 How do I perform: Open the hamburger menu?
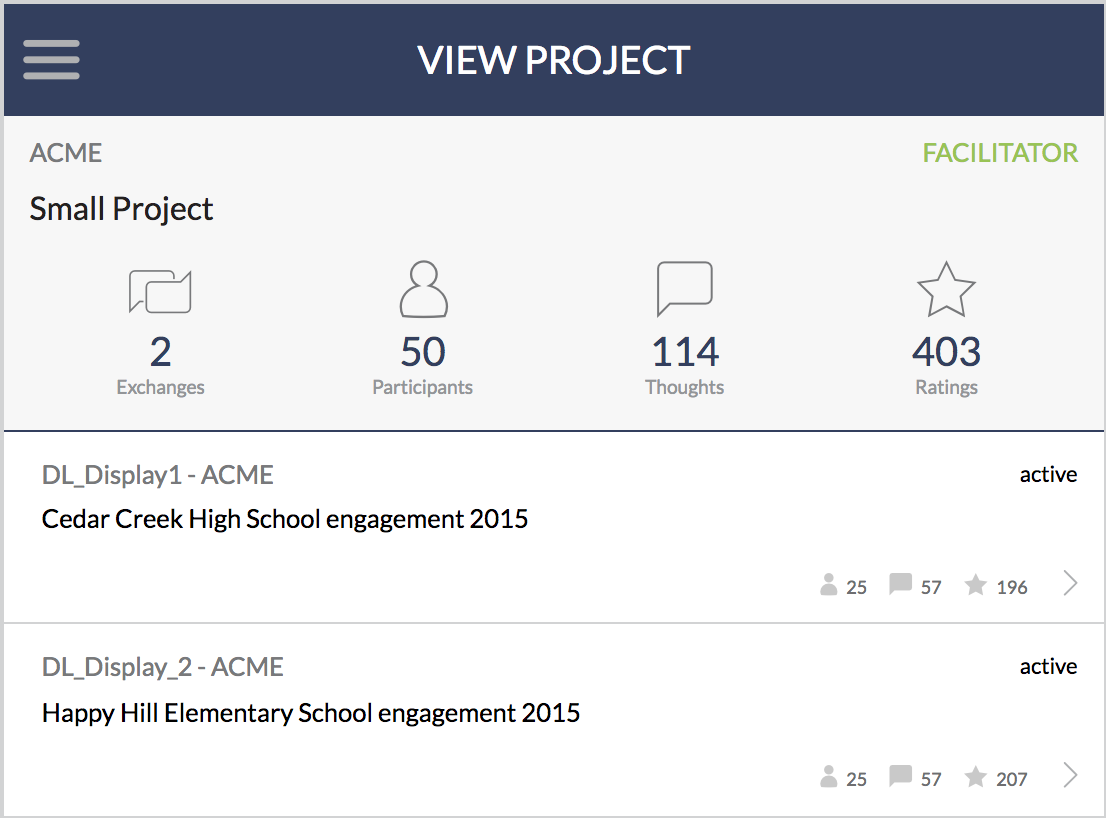(x=51, y=59)
